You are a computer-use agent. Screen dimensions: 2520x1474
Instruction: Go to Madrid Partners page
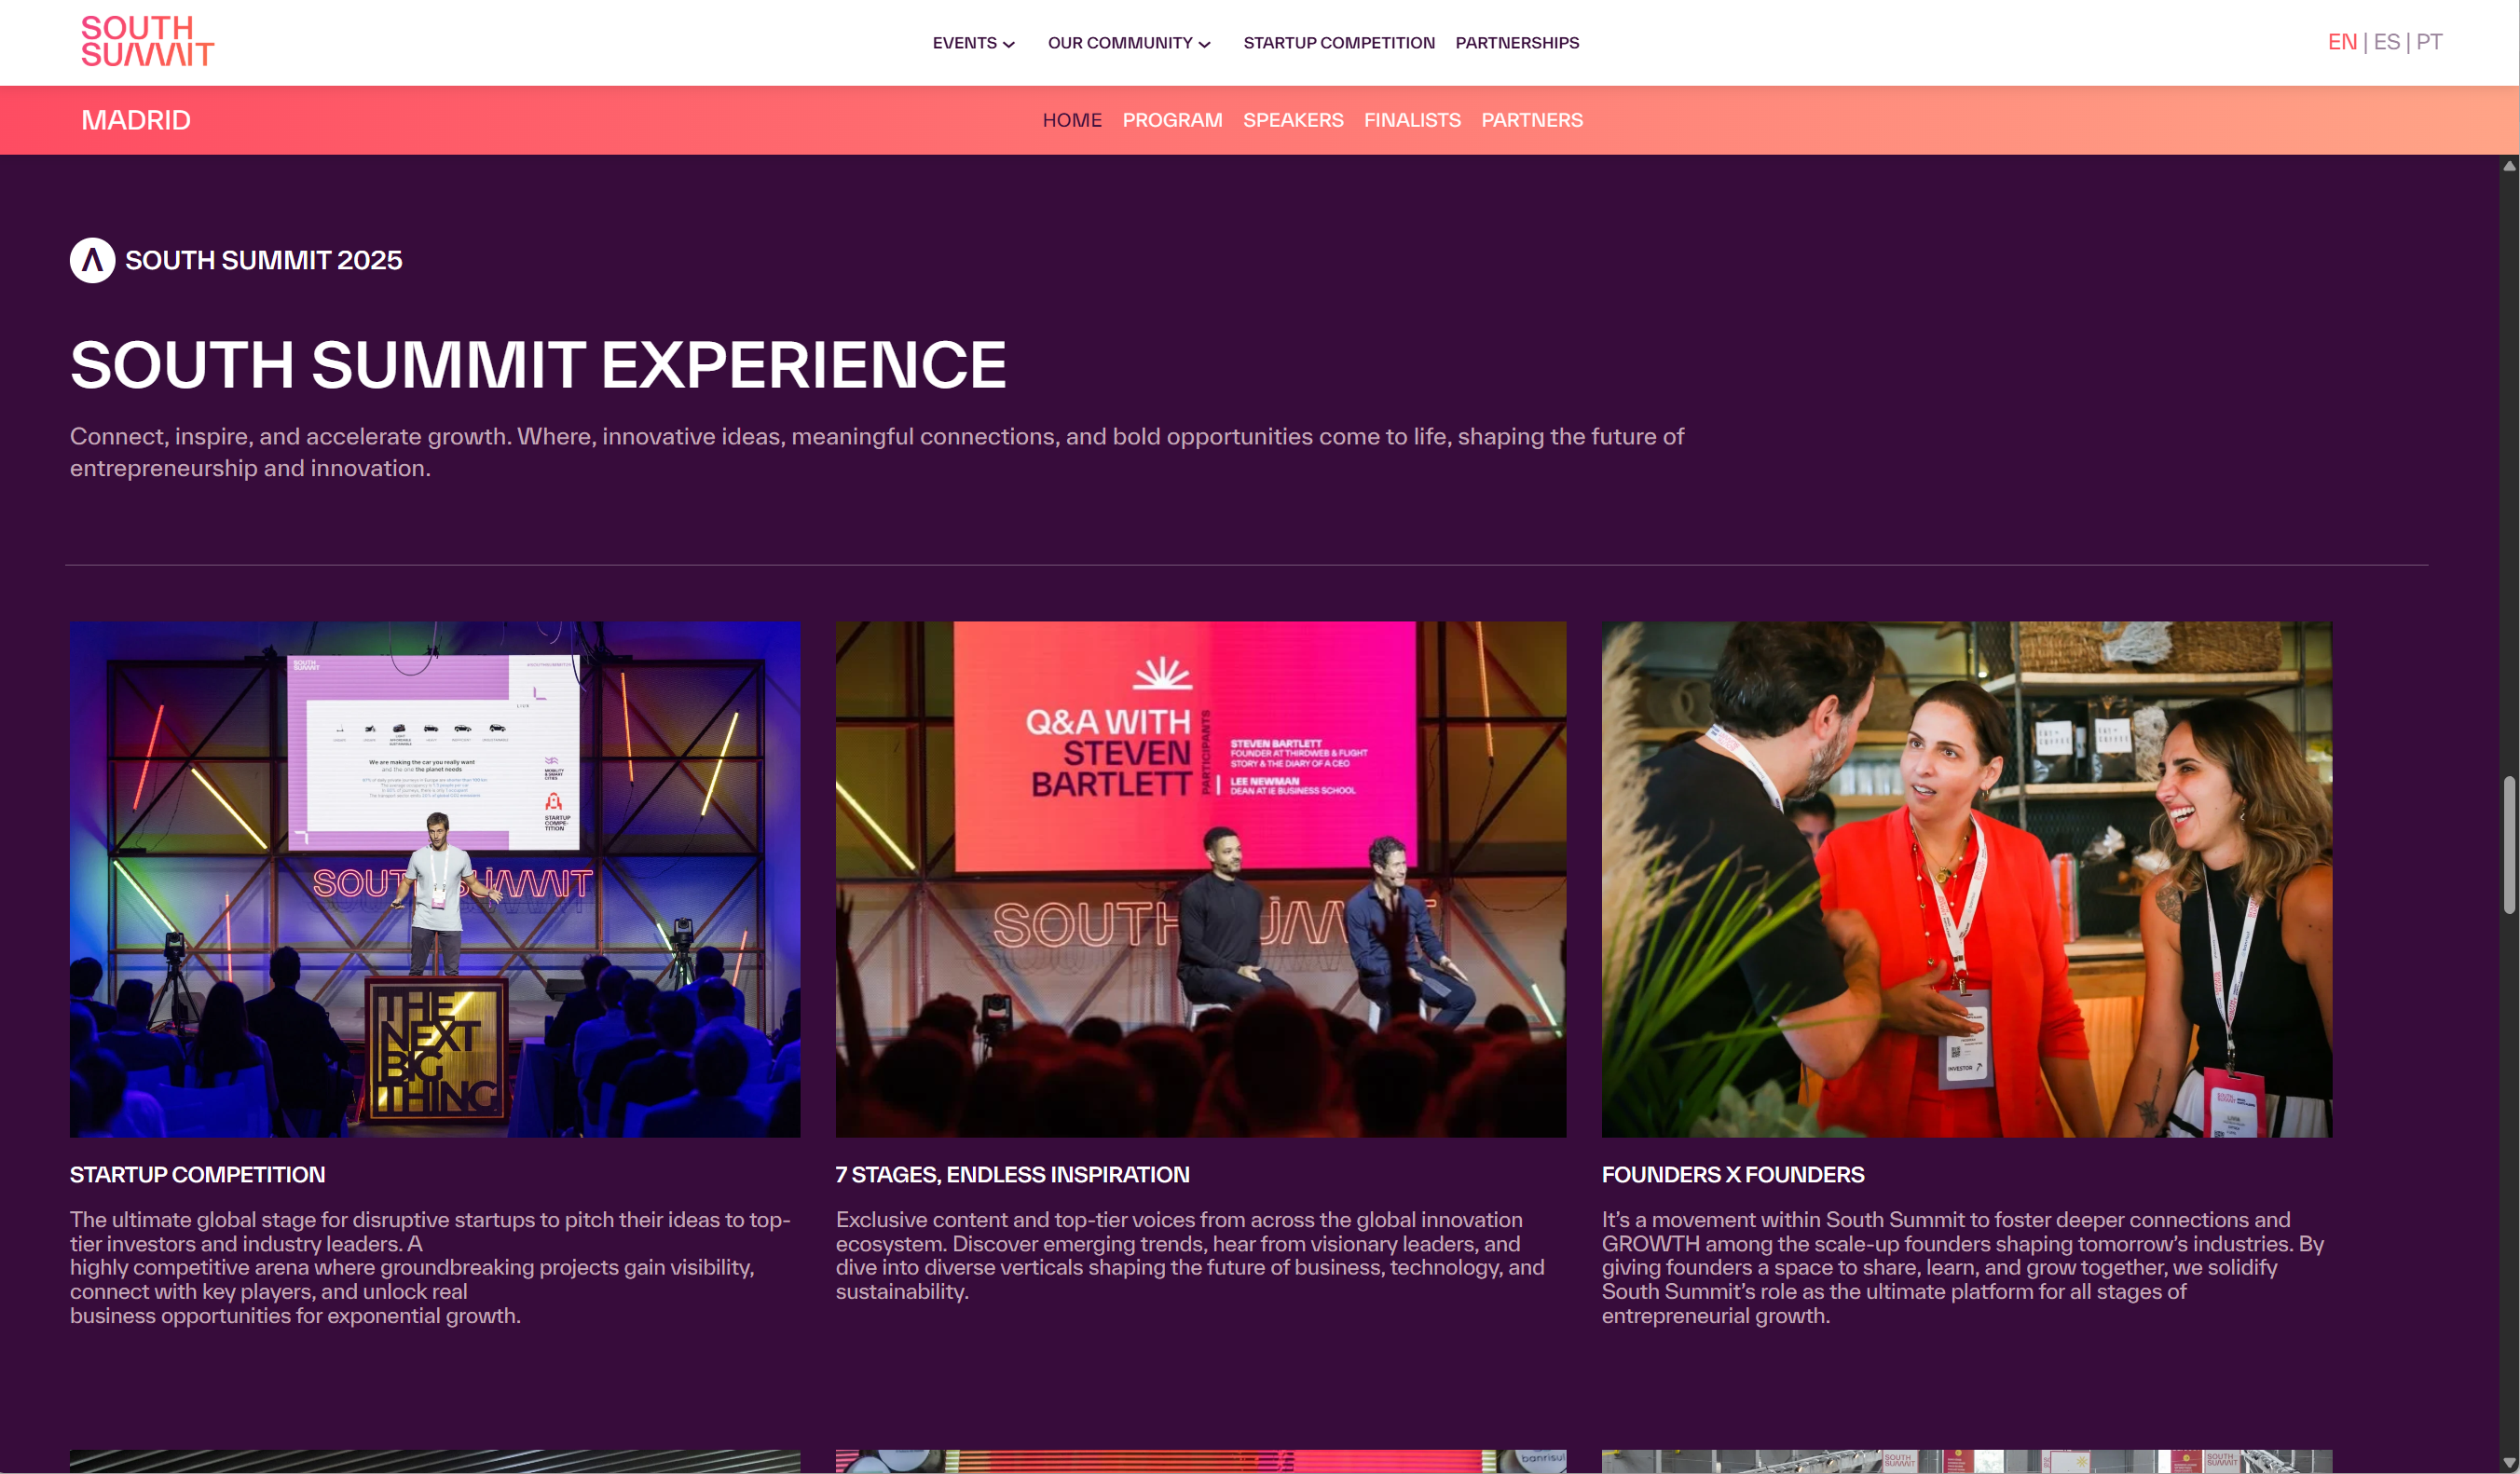(x=1531, y=120)
